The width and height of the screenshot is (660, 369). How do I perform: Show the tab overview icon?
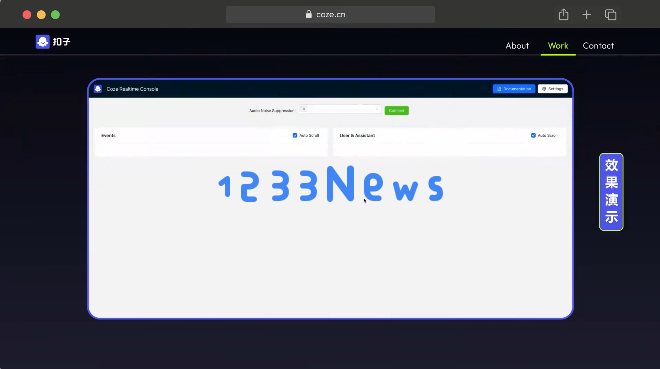[x=610, y=15]
